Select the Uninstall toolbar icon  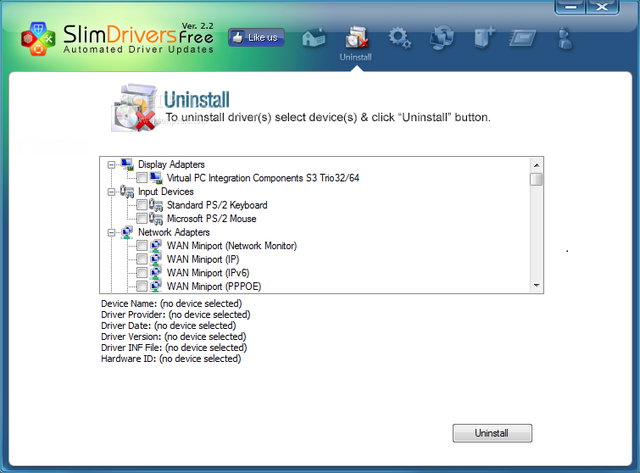(x=356, y=38)
